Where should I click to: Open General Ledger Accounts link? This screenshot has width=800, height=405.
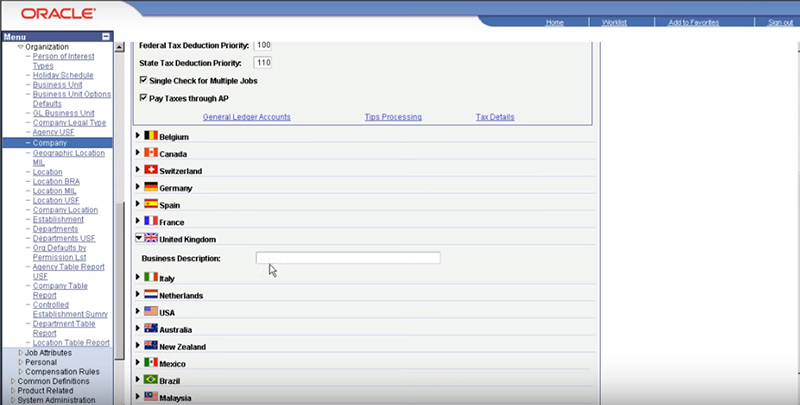pos(246,117)
